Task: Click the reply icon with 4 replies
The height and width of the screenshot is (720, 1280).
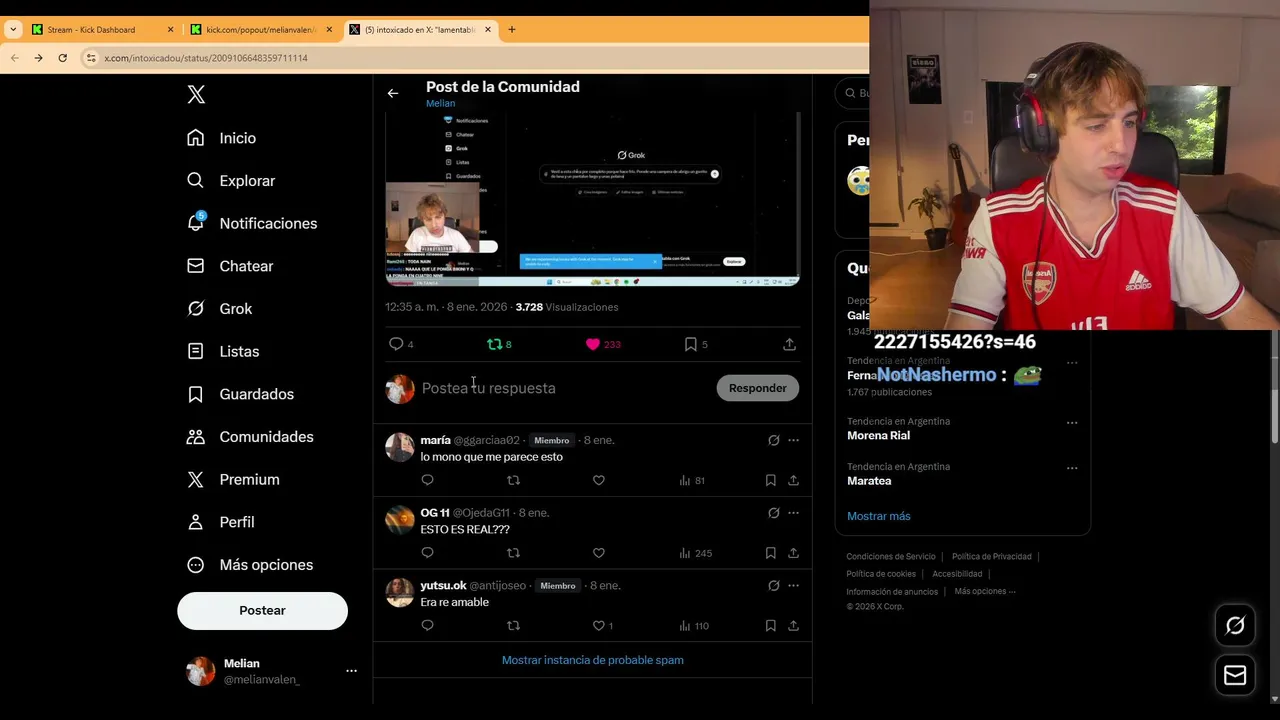Action: (400, 344)
